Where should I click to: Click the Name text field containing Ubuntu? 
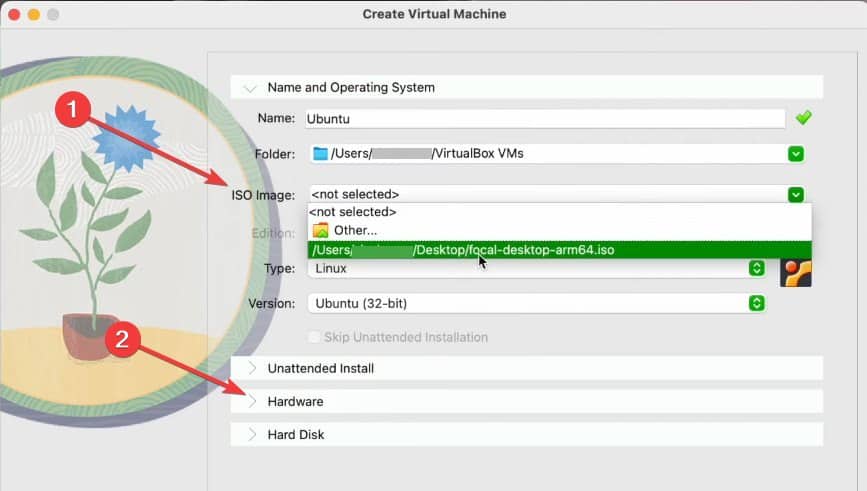[545, 119]
